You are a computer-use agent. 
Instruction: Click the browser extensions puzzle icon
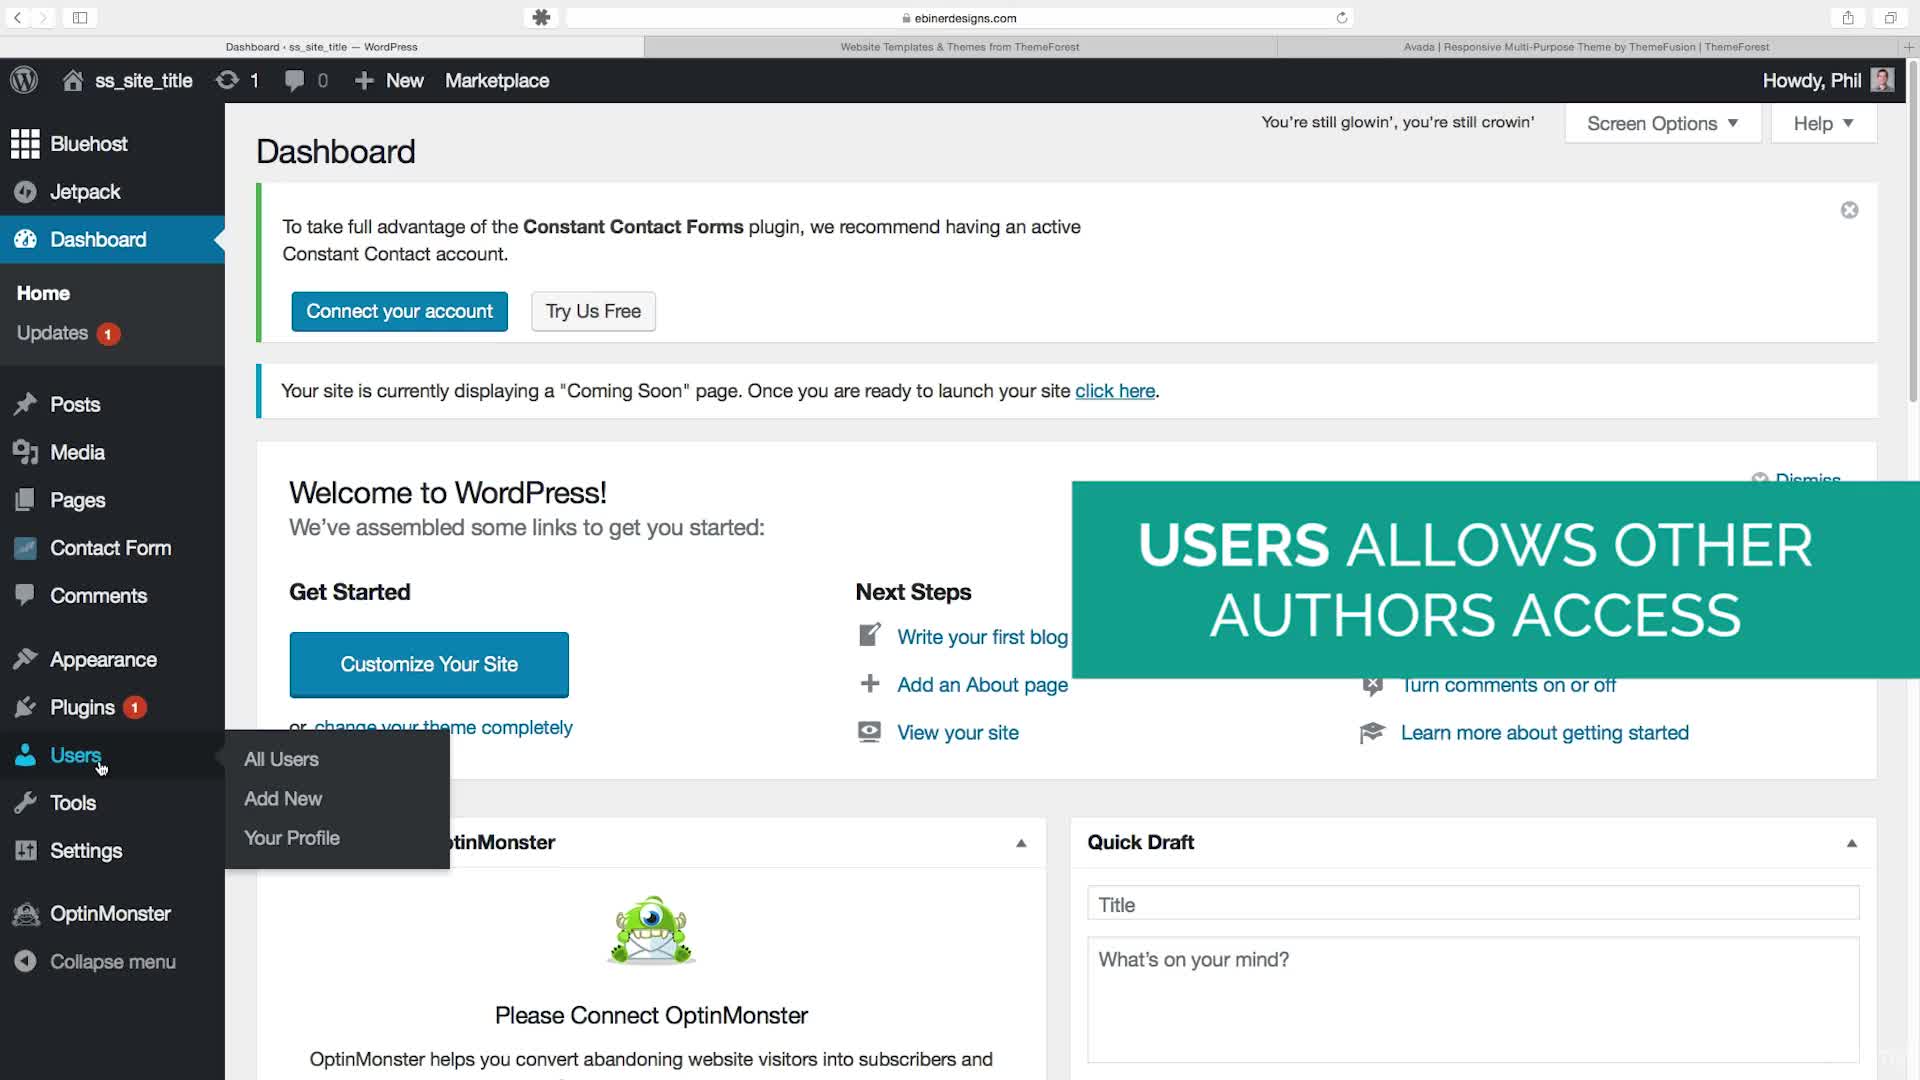(541, 18)
